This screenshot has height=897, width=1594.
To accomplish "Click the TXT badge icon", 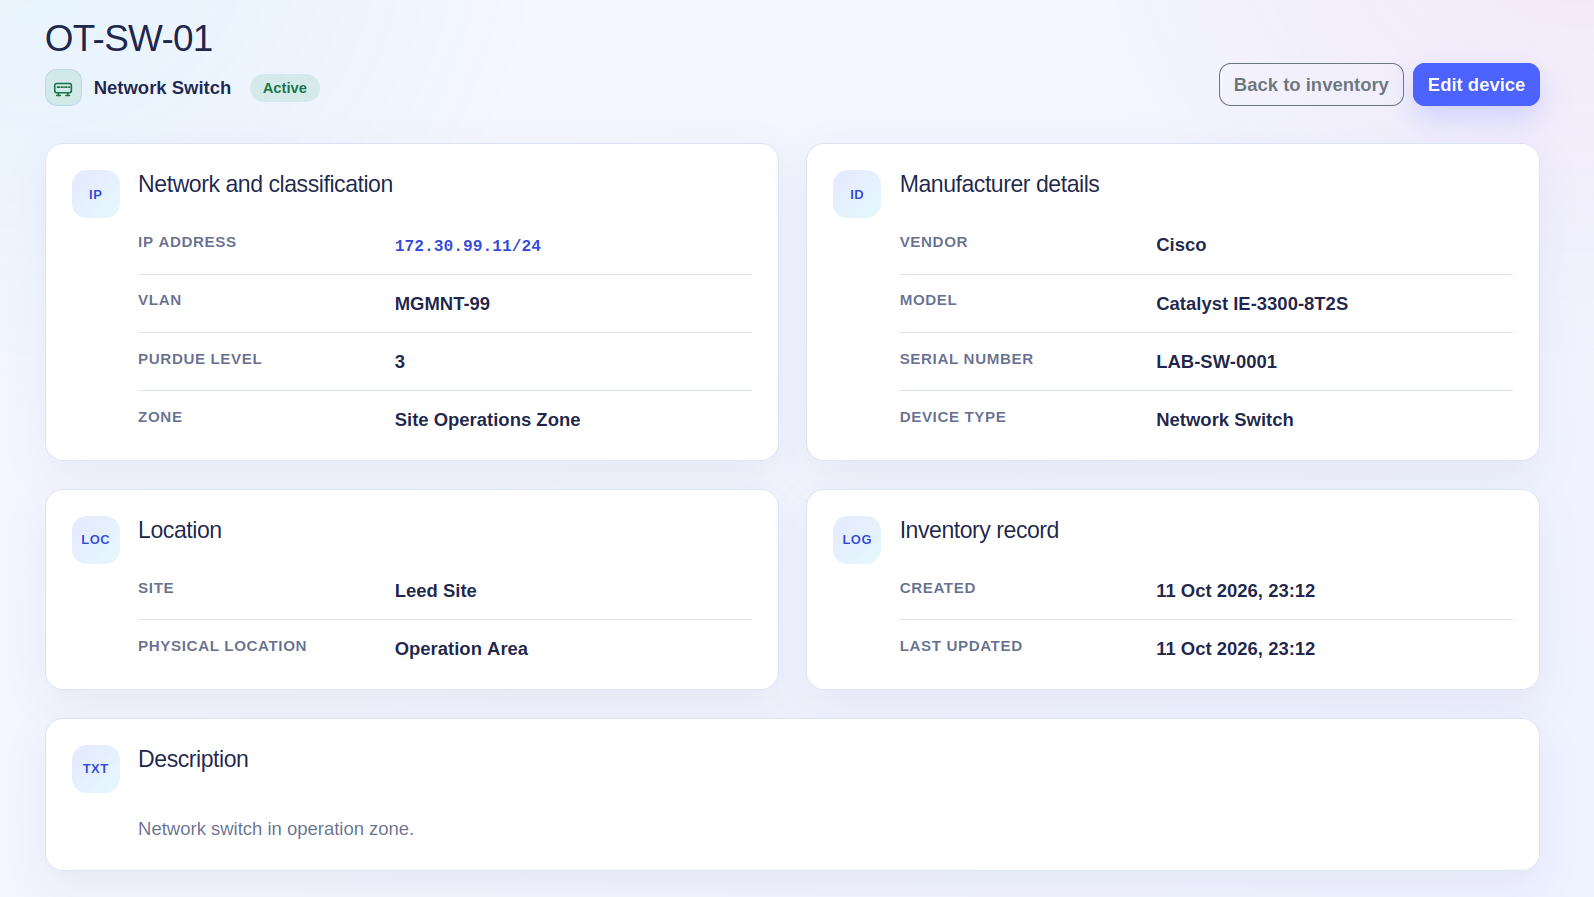I will (x=96, y=769).
